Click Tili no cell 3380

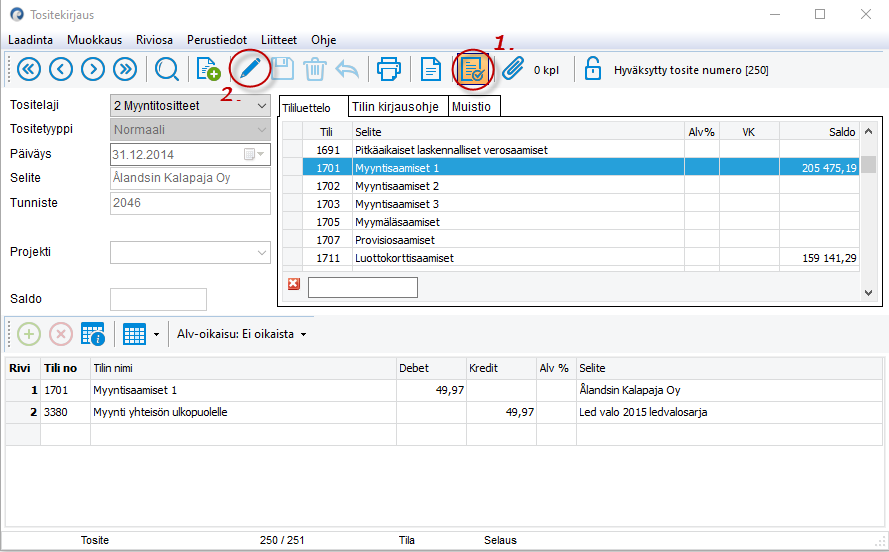tap(65, 412)
